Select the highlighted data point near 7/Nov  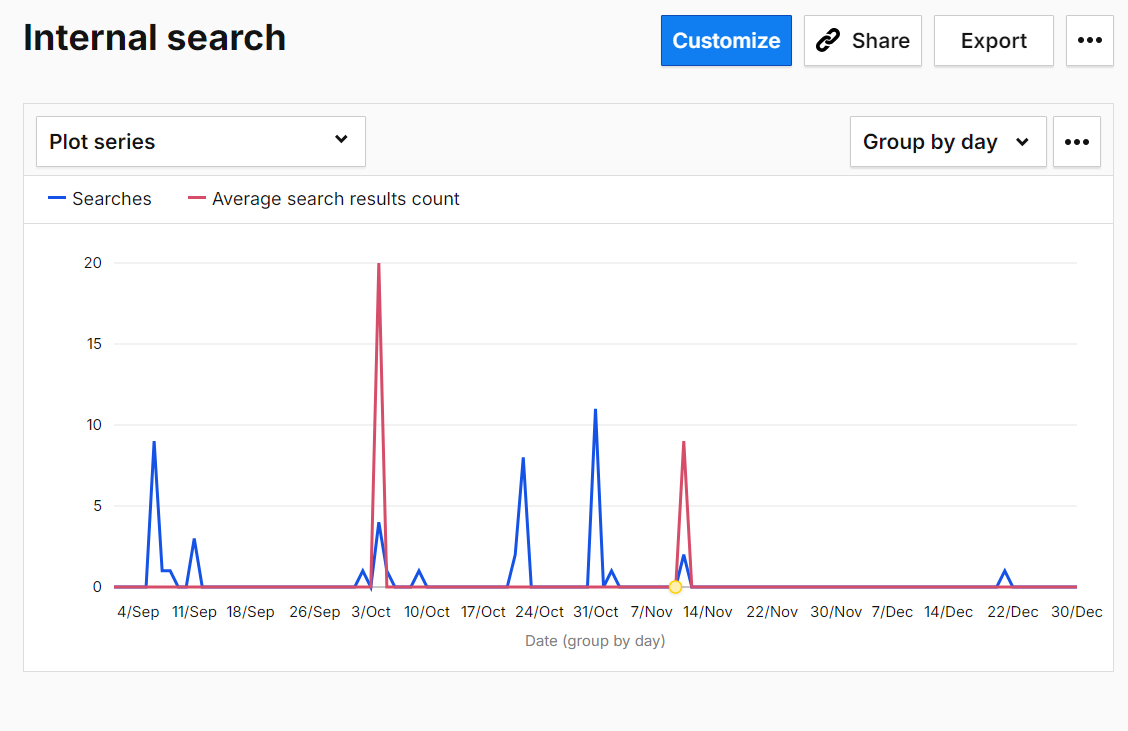tap(675, 587)
